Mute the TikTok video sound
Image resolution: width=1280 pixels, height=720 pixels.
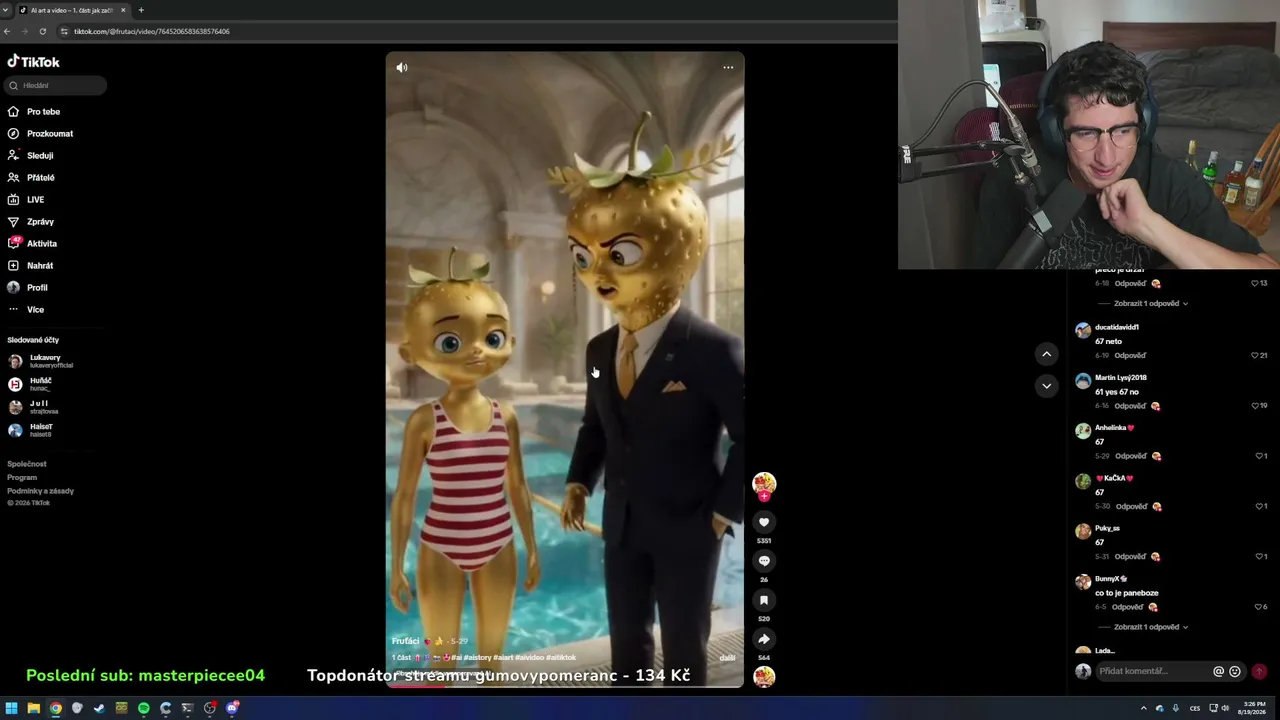click(x=402, y=68)
